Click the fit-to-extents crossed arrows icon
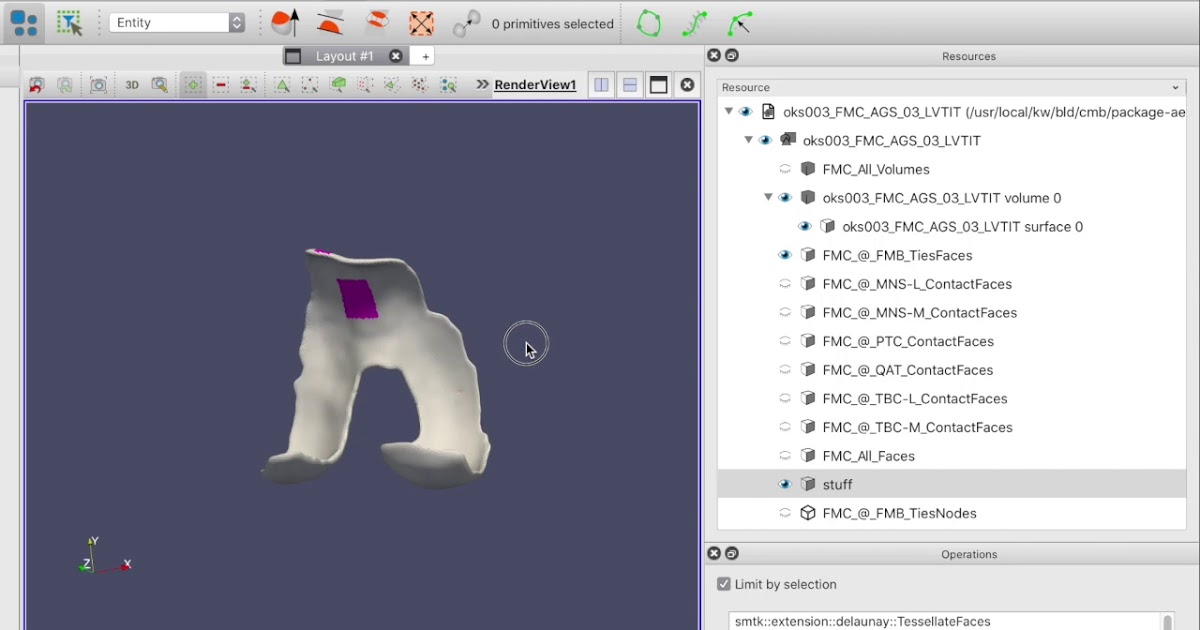The height and width of the screenshot is (630, 1200). point(422,23)
